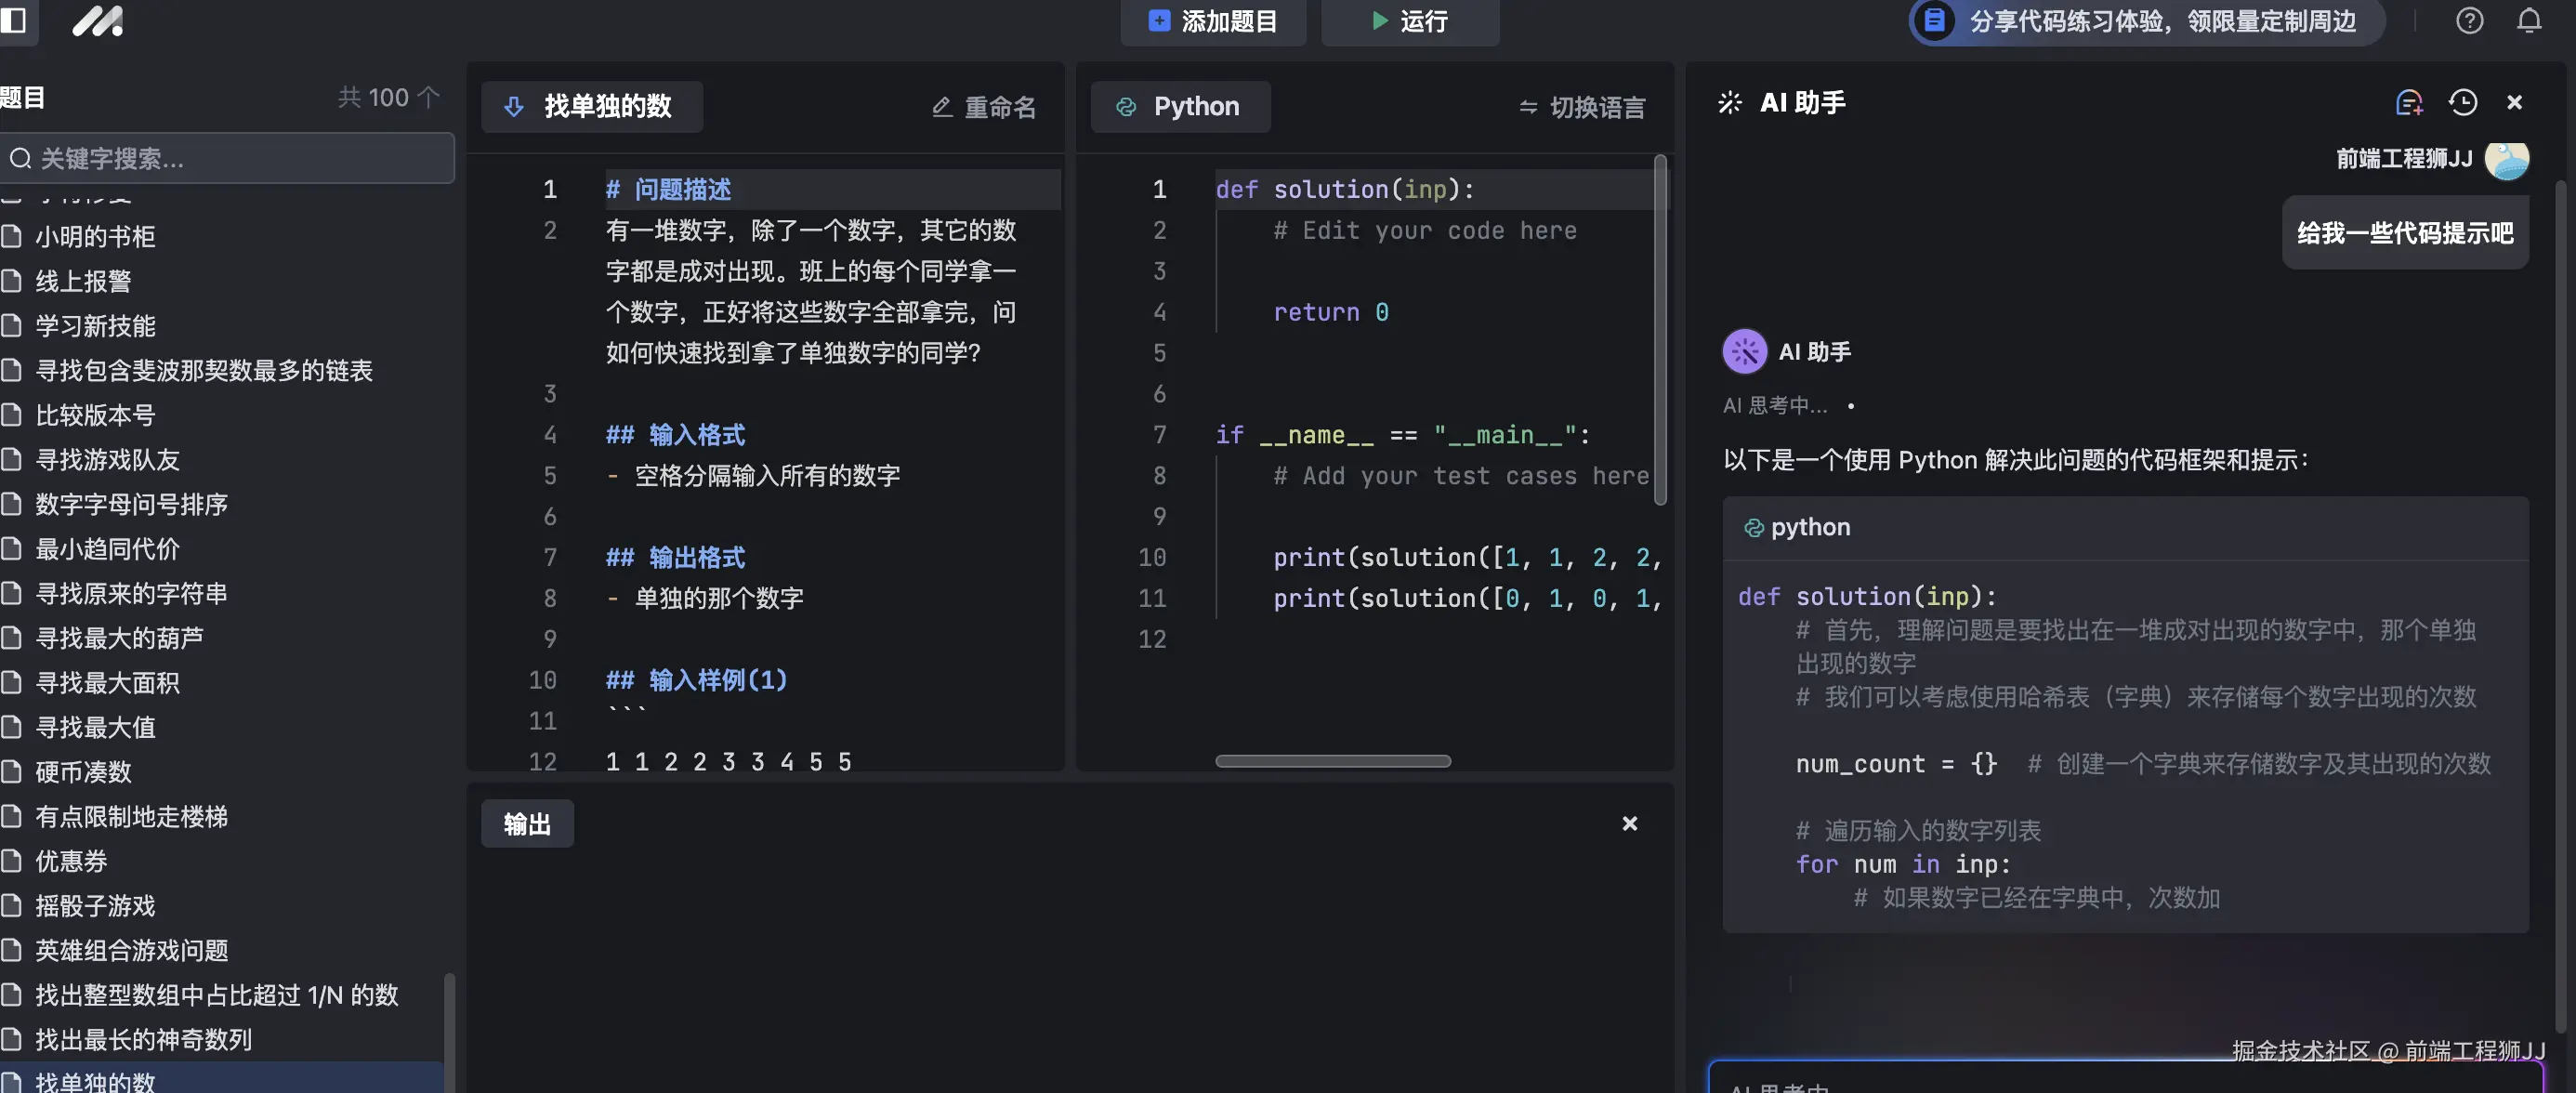Screen dimensions: 2576x1093
Task: Click the 添加题目 button
Action: (x=1212, y=21)
